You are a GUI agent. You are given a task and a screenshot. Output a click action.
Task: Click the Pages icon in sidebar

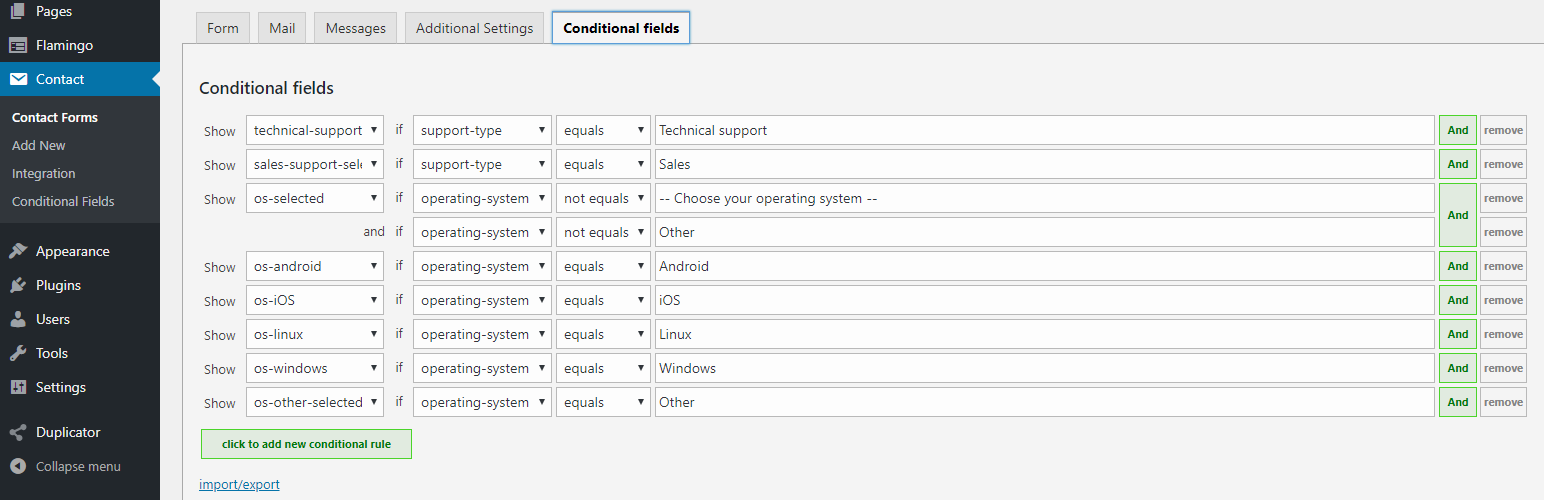click(18, 12)
